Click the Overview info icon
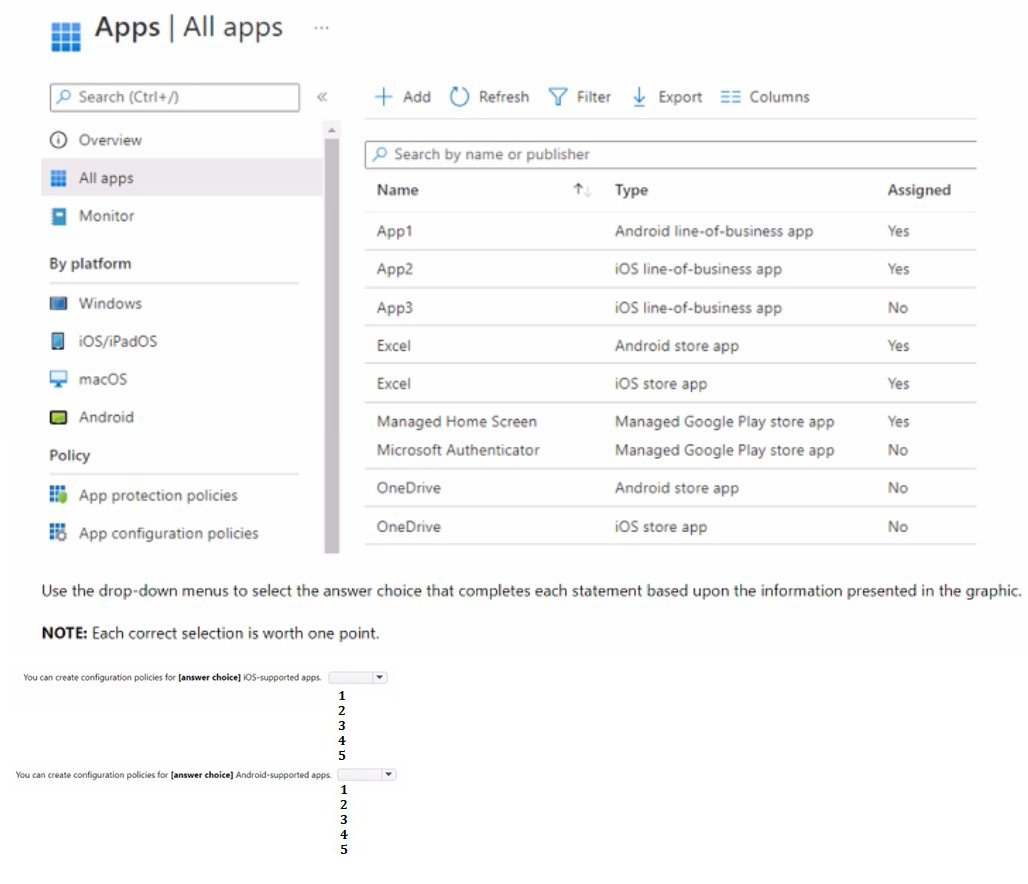The width and height of the screenshot is (1028, 884). click(58, 140)
